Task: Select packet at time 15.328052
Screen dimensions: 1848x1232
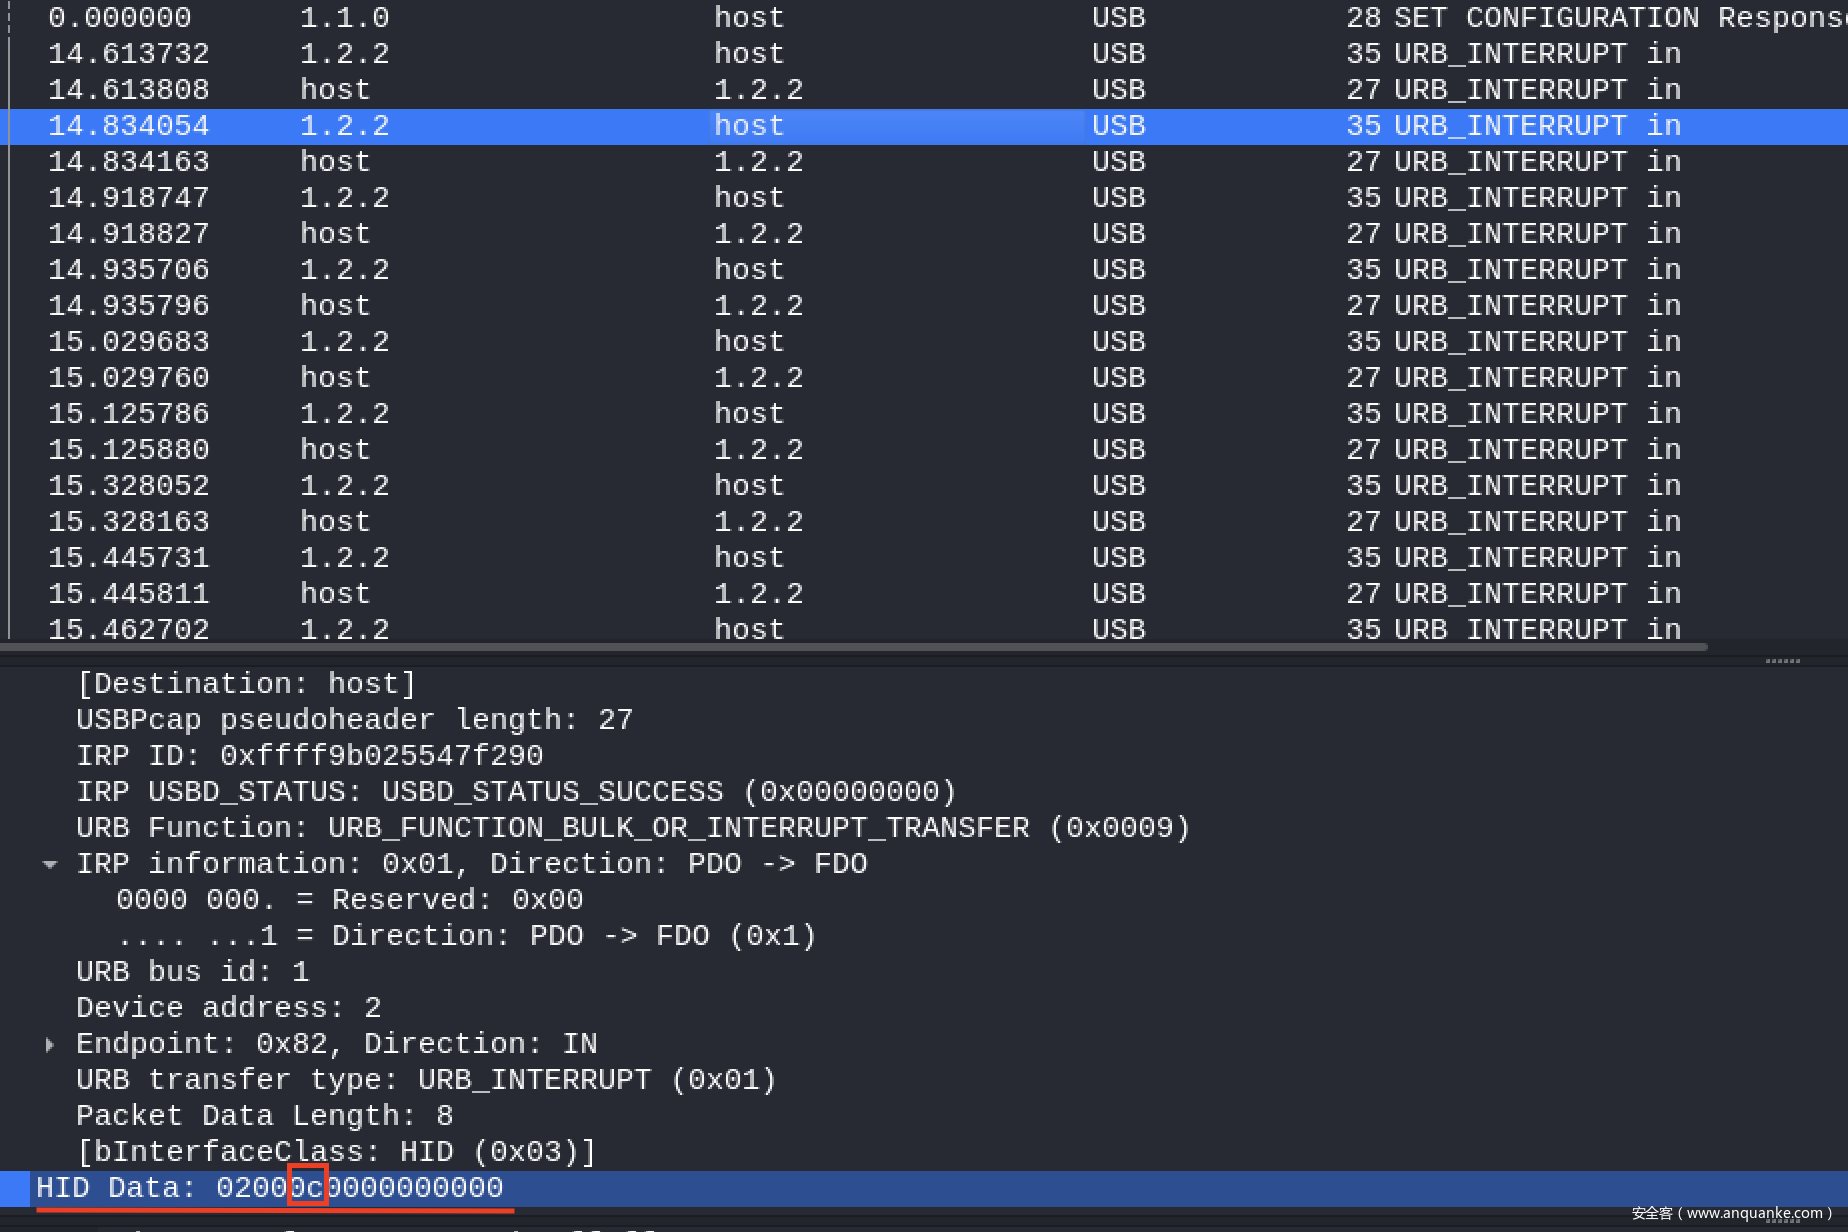Action: pyautogui.click(x=129, y=486)
